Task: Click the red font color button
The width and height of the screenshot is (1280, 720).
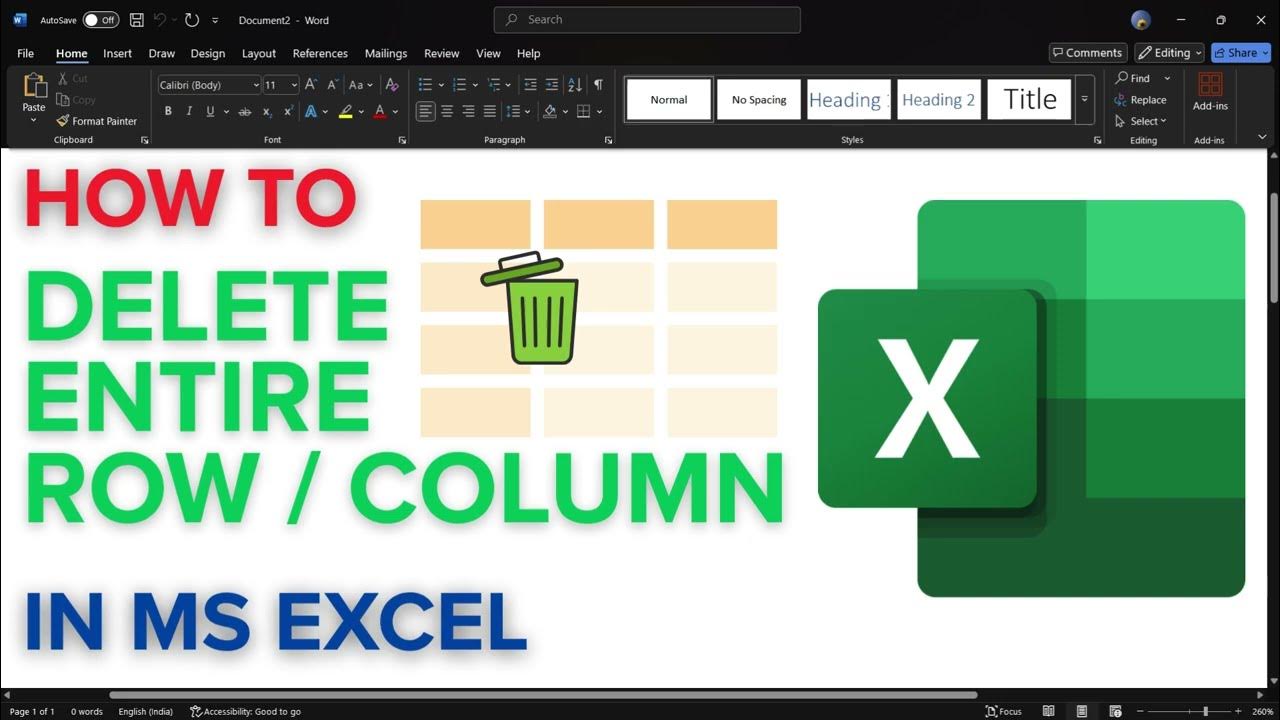Action: coord(380,111)
